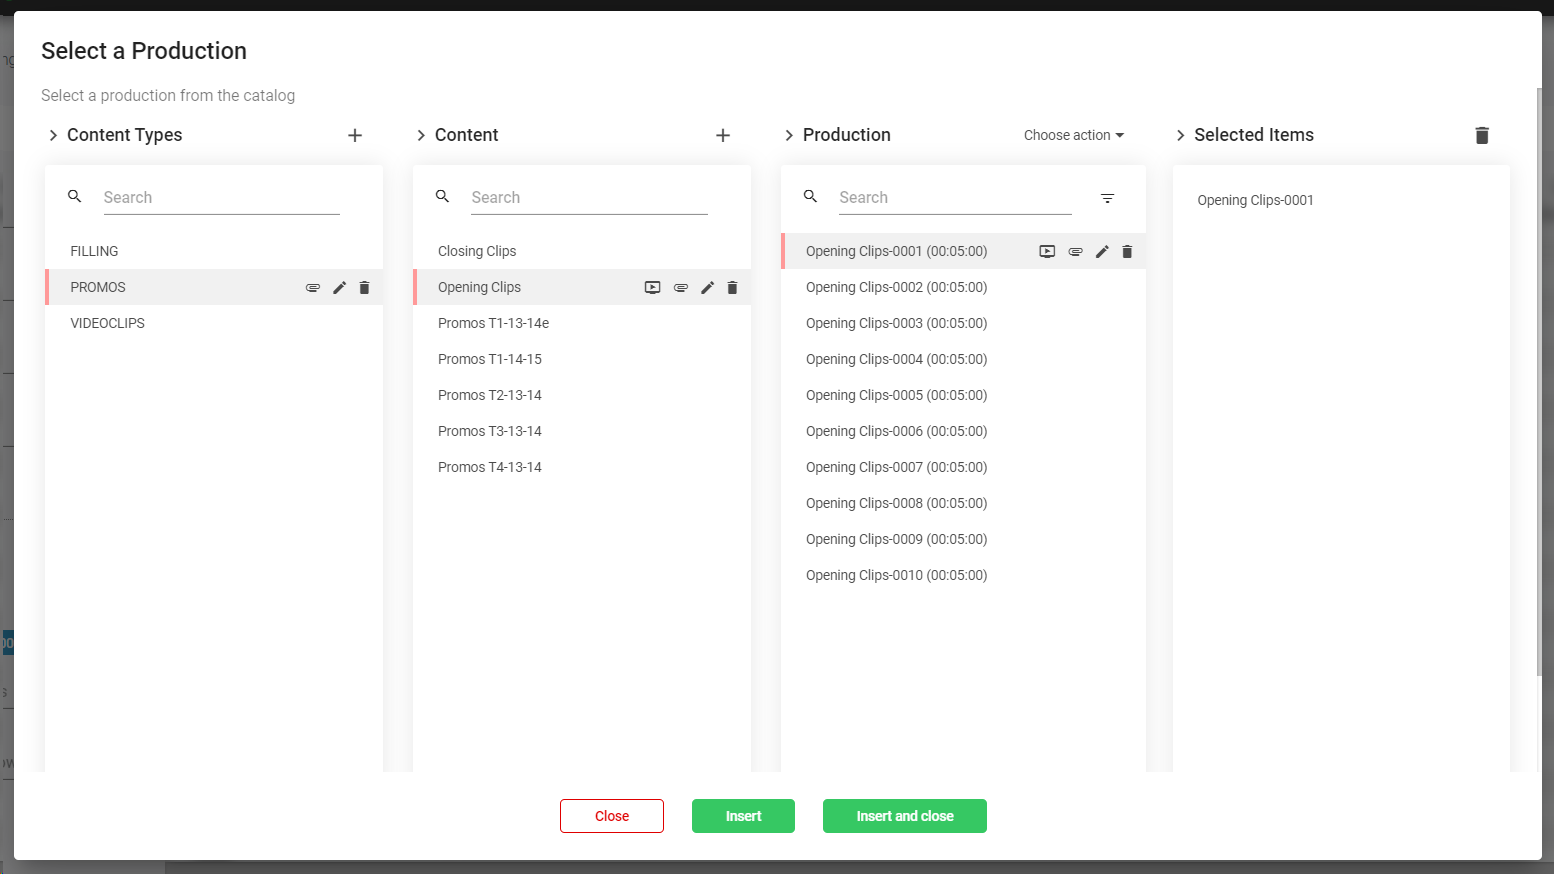The height and width of the screenshot is (874, 1554).
Task: Preview the Opening Clips content
Action: click(x=652, y=288)
